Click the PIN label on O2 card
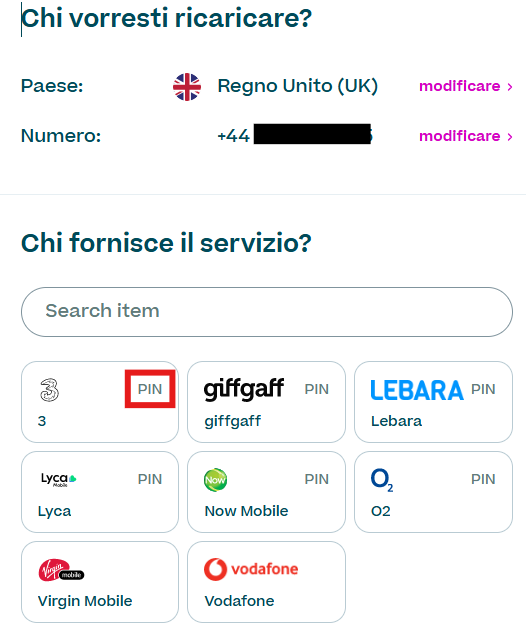 483,479
